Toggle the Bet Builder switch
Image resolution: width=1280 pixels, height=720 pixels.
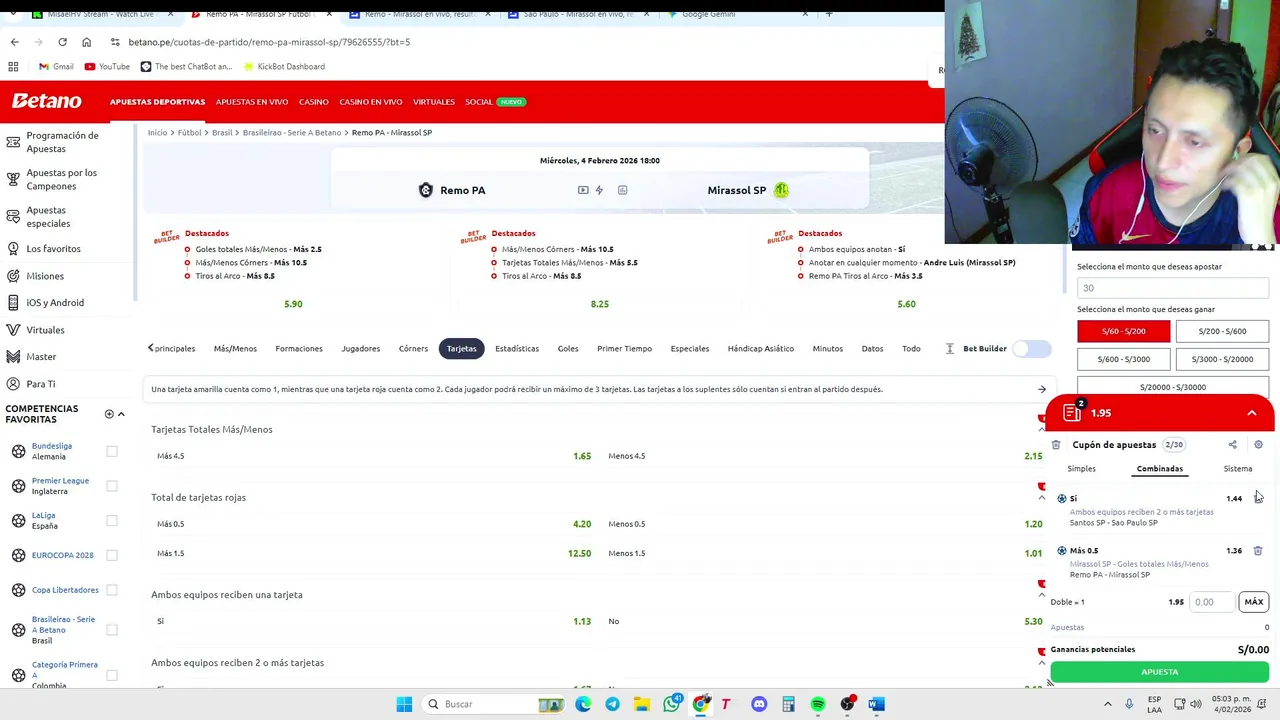point(1032,348)
